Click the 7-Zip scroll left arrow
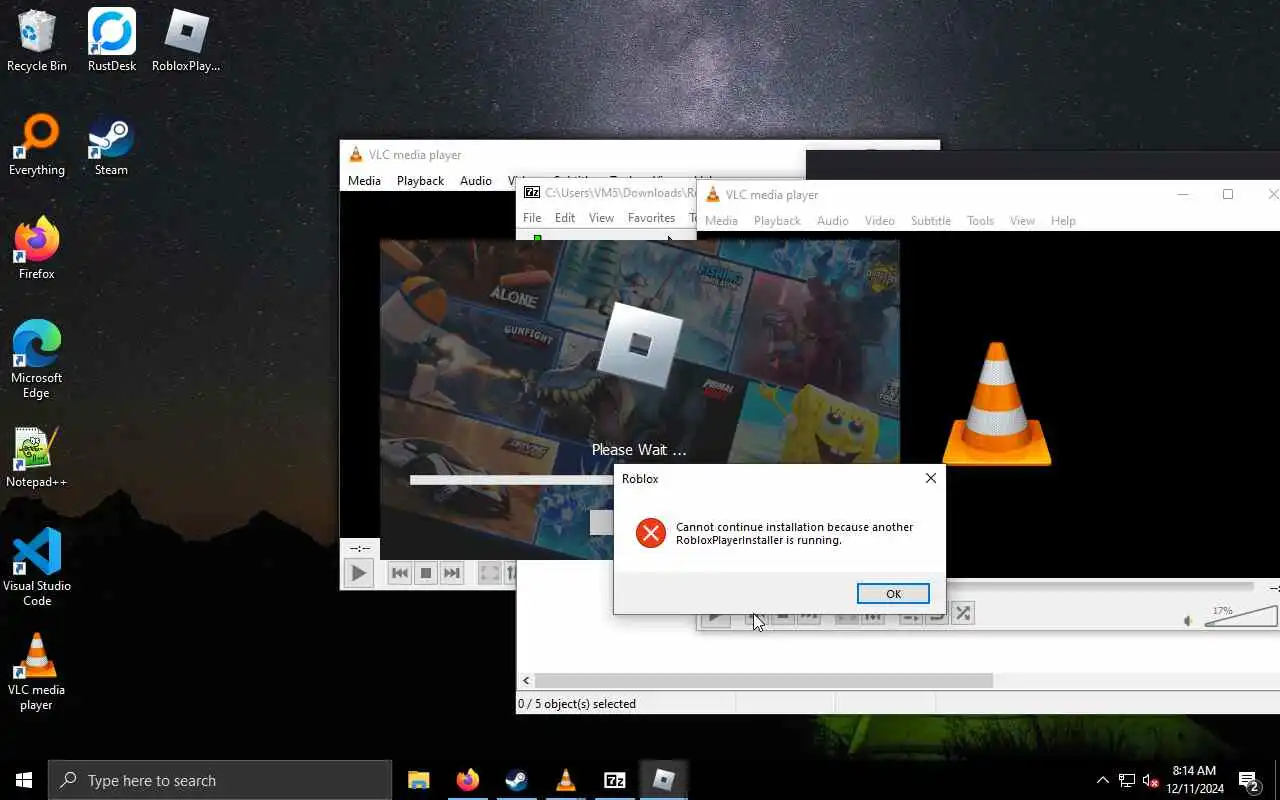The image size is (1280, 800). click(526, 681)
